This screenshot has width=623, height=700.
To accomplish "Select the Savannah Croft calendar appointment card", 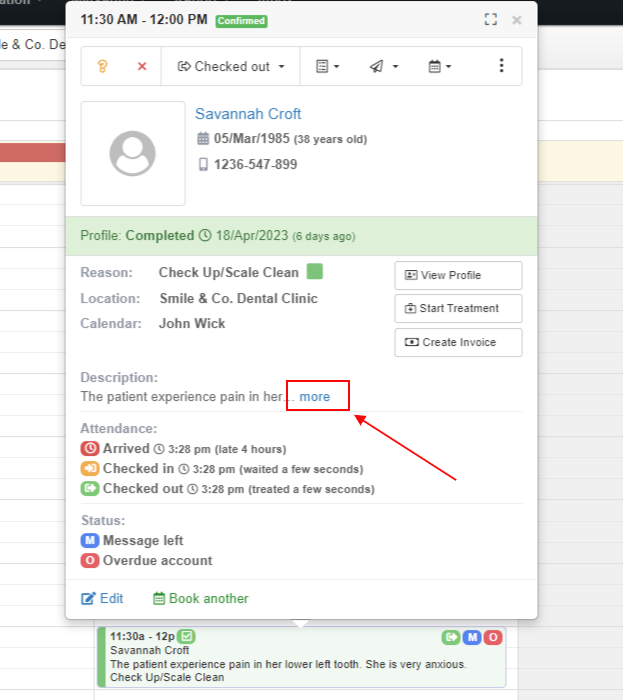I will click(x=302, y=657).
